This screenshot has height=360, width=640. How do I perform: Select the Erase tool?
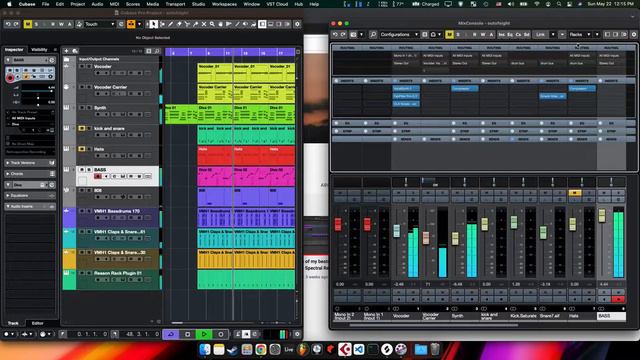click(x=179, y=24)
